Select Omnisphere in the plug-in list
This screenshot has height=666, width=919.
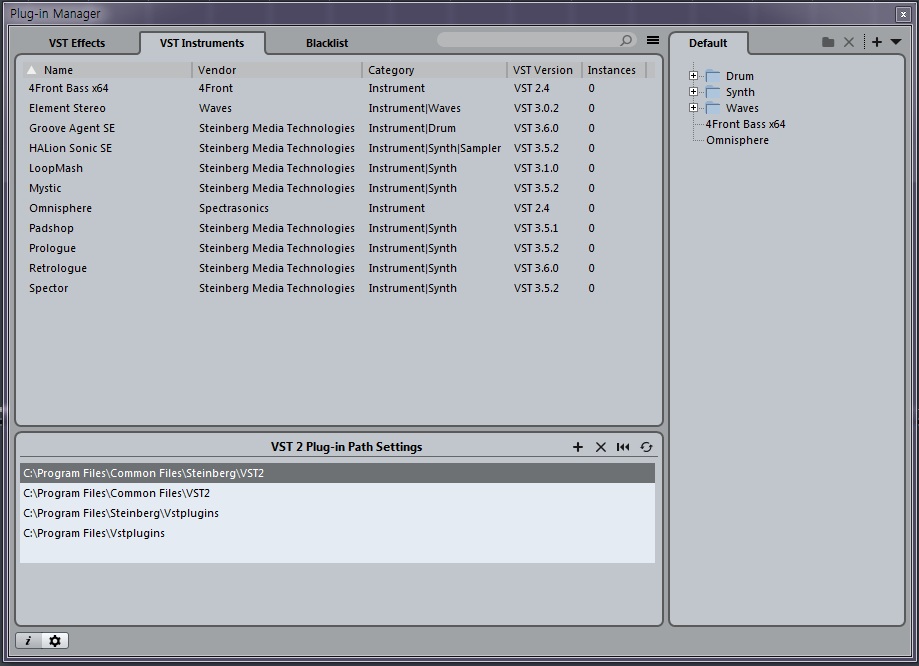[339, 208]
